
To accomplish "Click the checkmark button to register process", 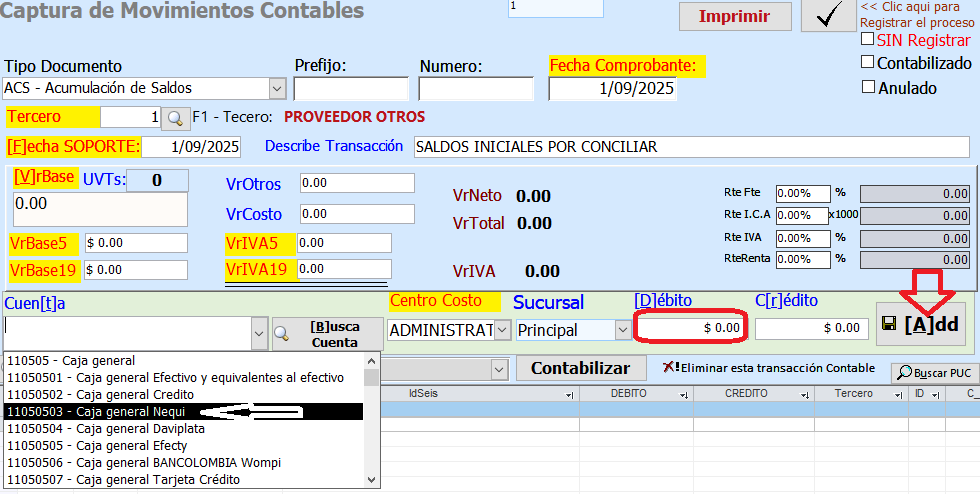I will [828, 16].
